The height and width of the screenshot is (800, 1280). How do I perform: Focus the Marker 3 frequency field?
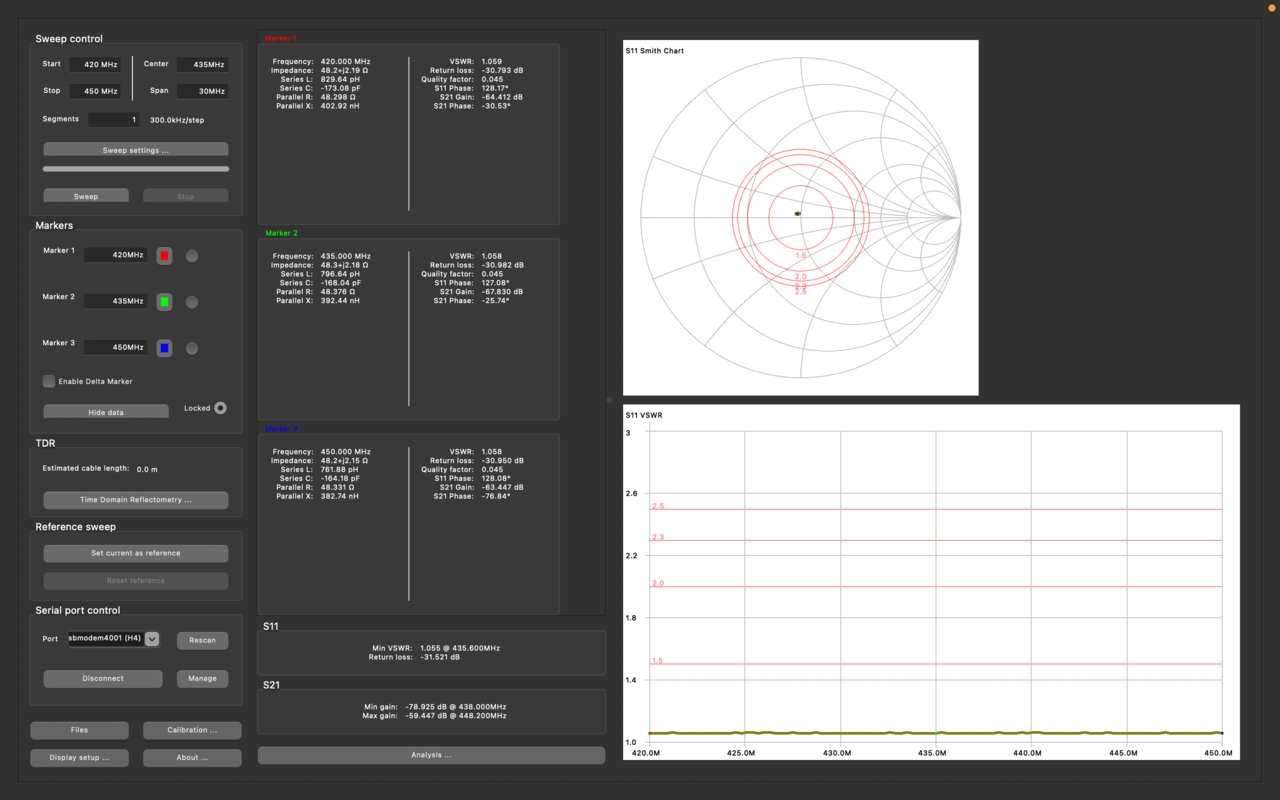[115, 347]
